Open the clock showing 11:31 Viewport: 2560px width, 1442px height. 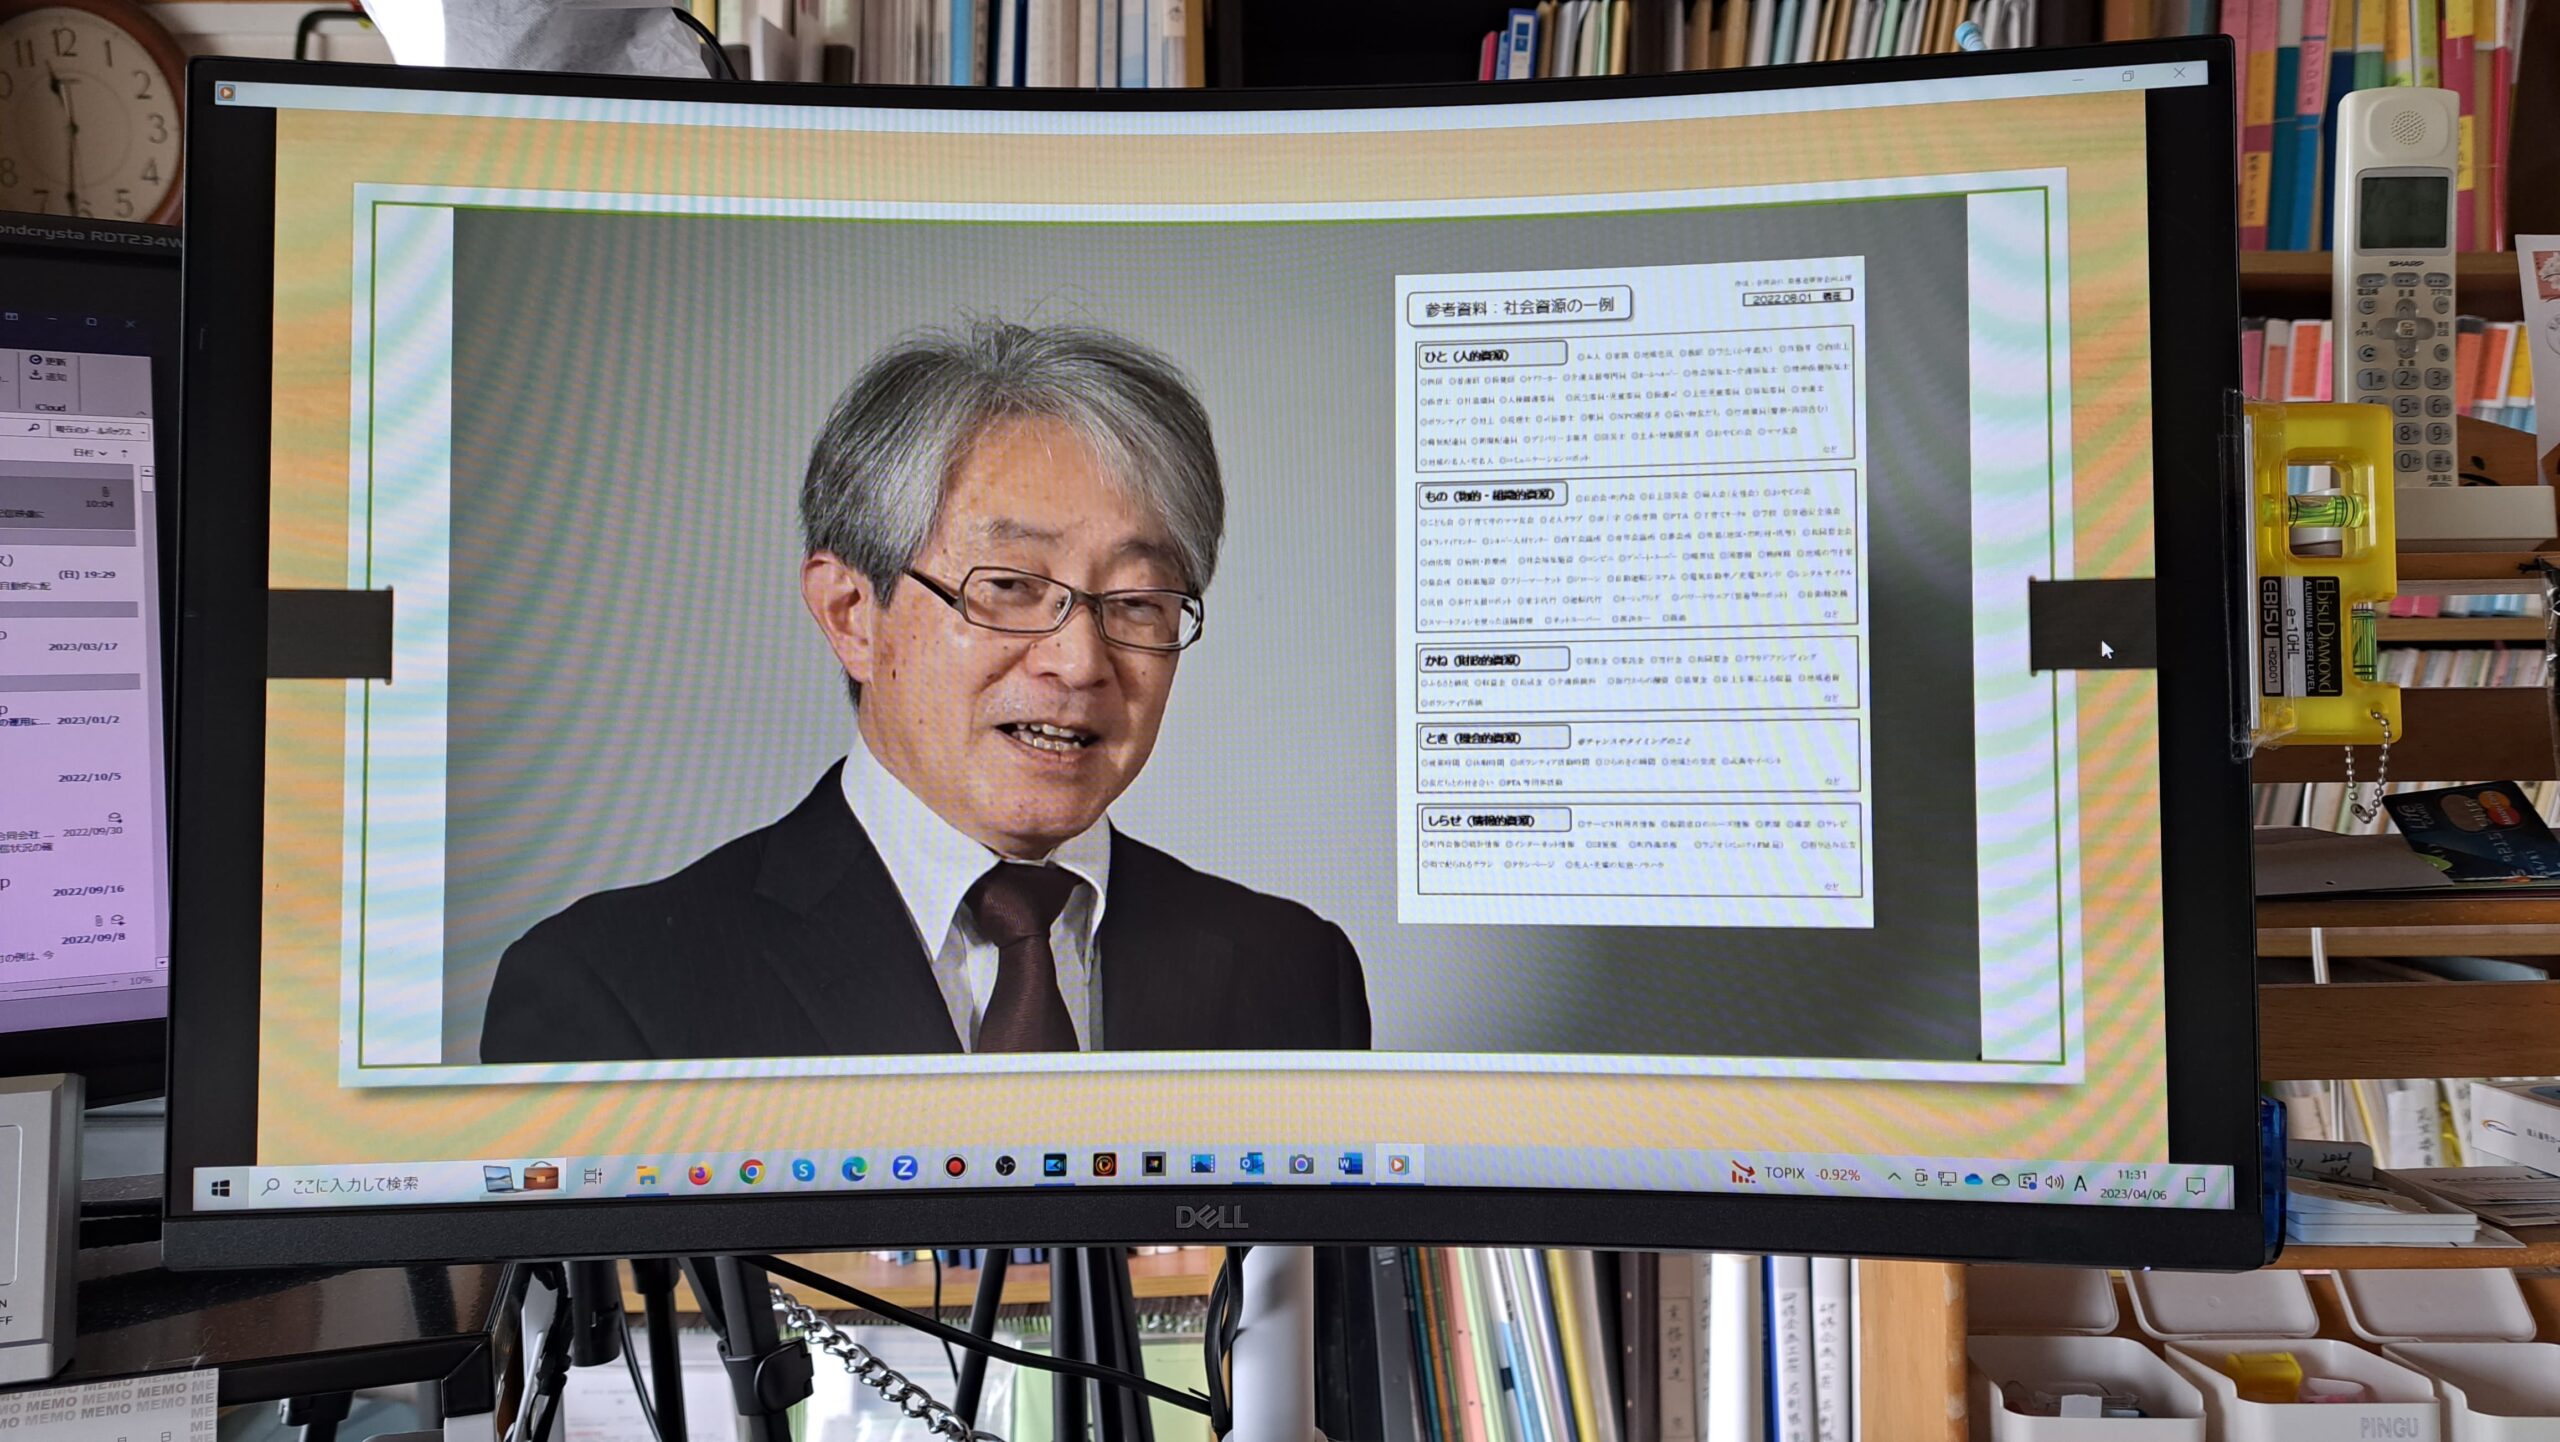coord(2132,1185)
